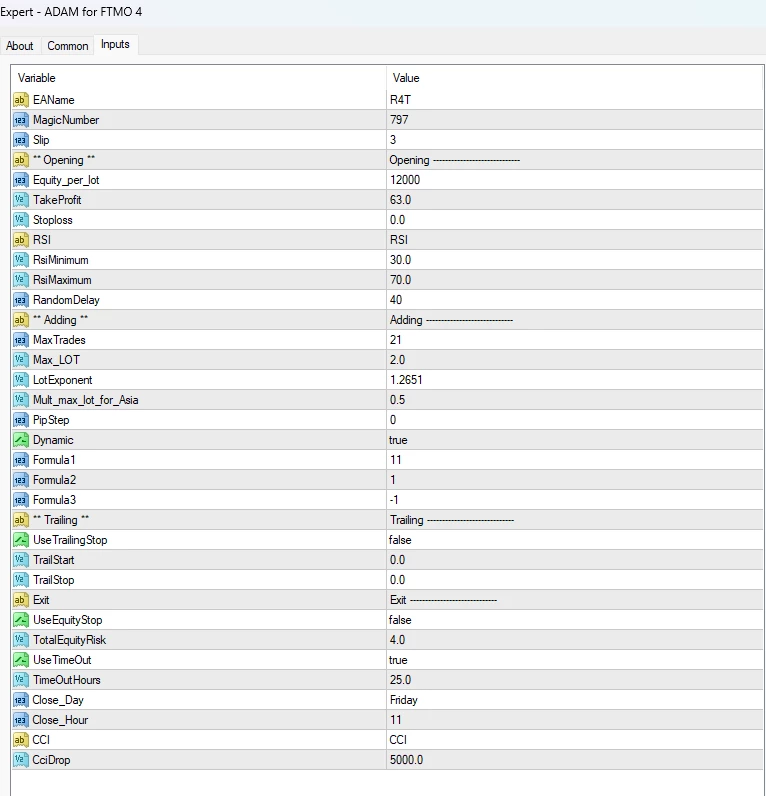Select the Inputs tab
Viewport: 766px width, 796px height.
coord(115,45)
